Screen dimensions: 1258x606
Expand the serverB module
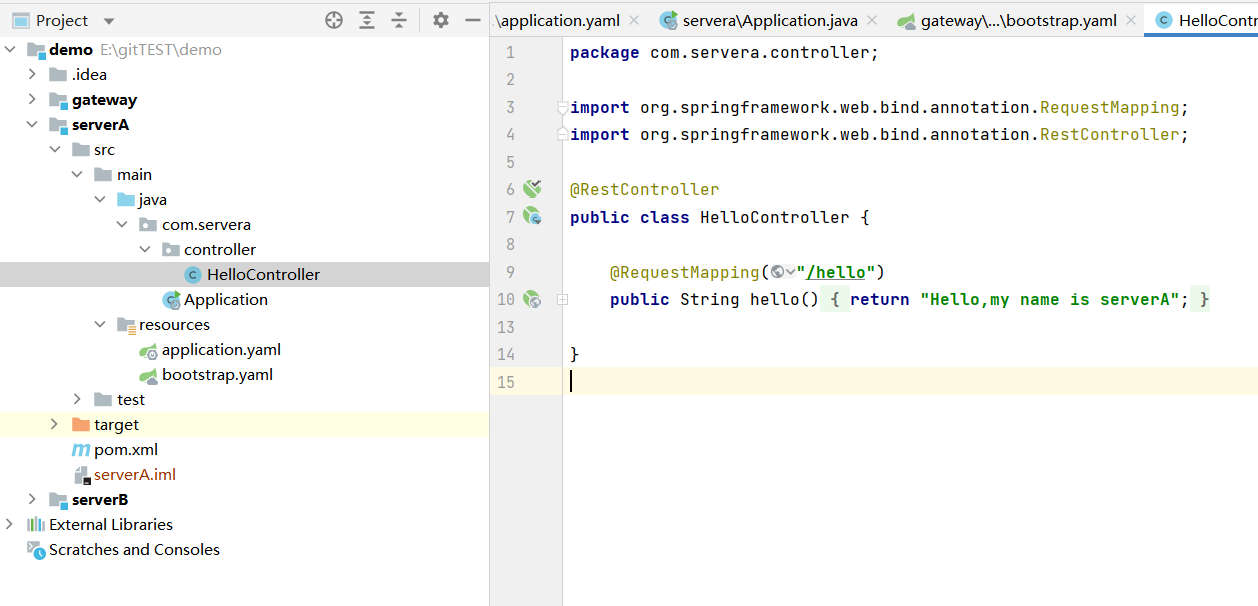(32, 499)
